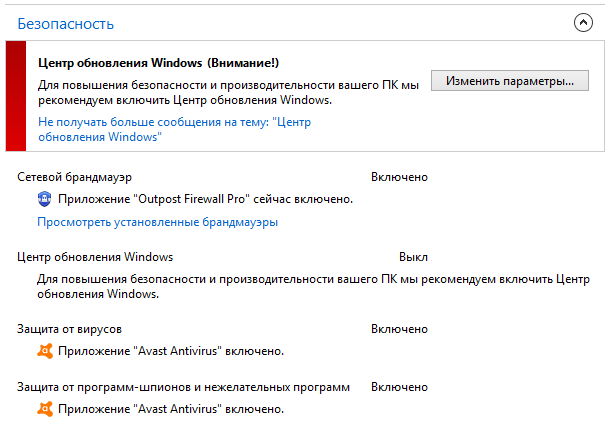Open the Просмотреть установленные брандмауэры link
This screenshot has width=611, height=424.
tap(157, 222)
